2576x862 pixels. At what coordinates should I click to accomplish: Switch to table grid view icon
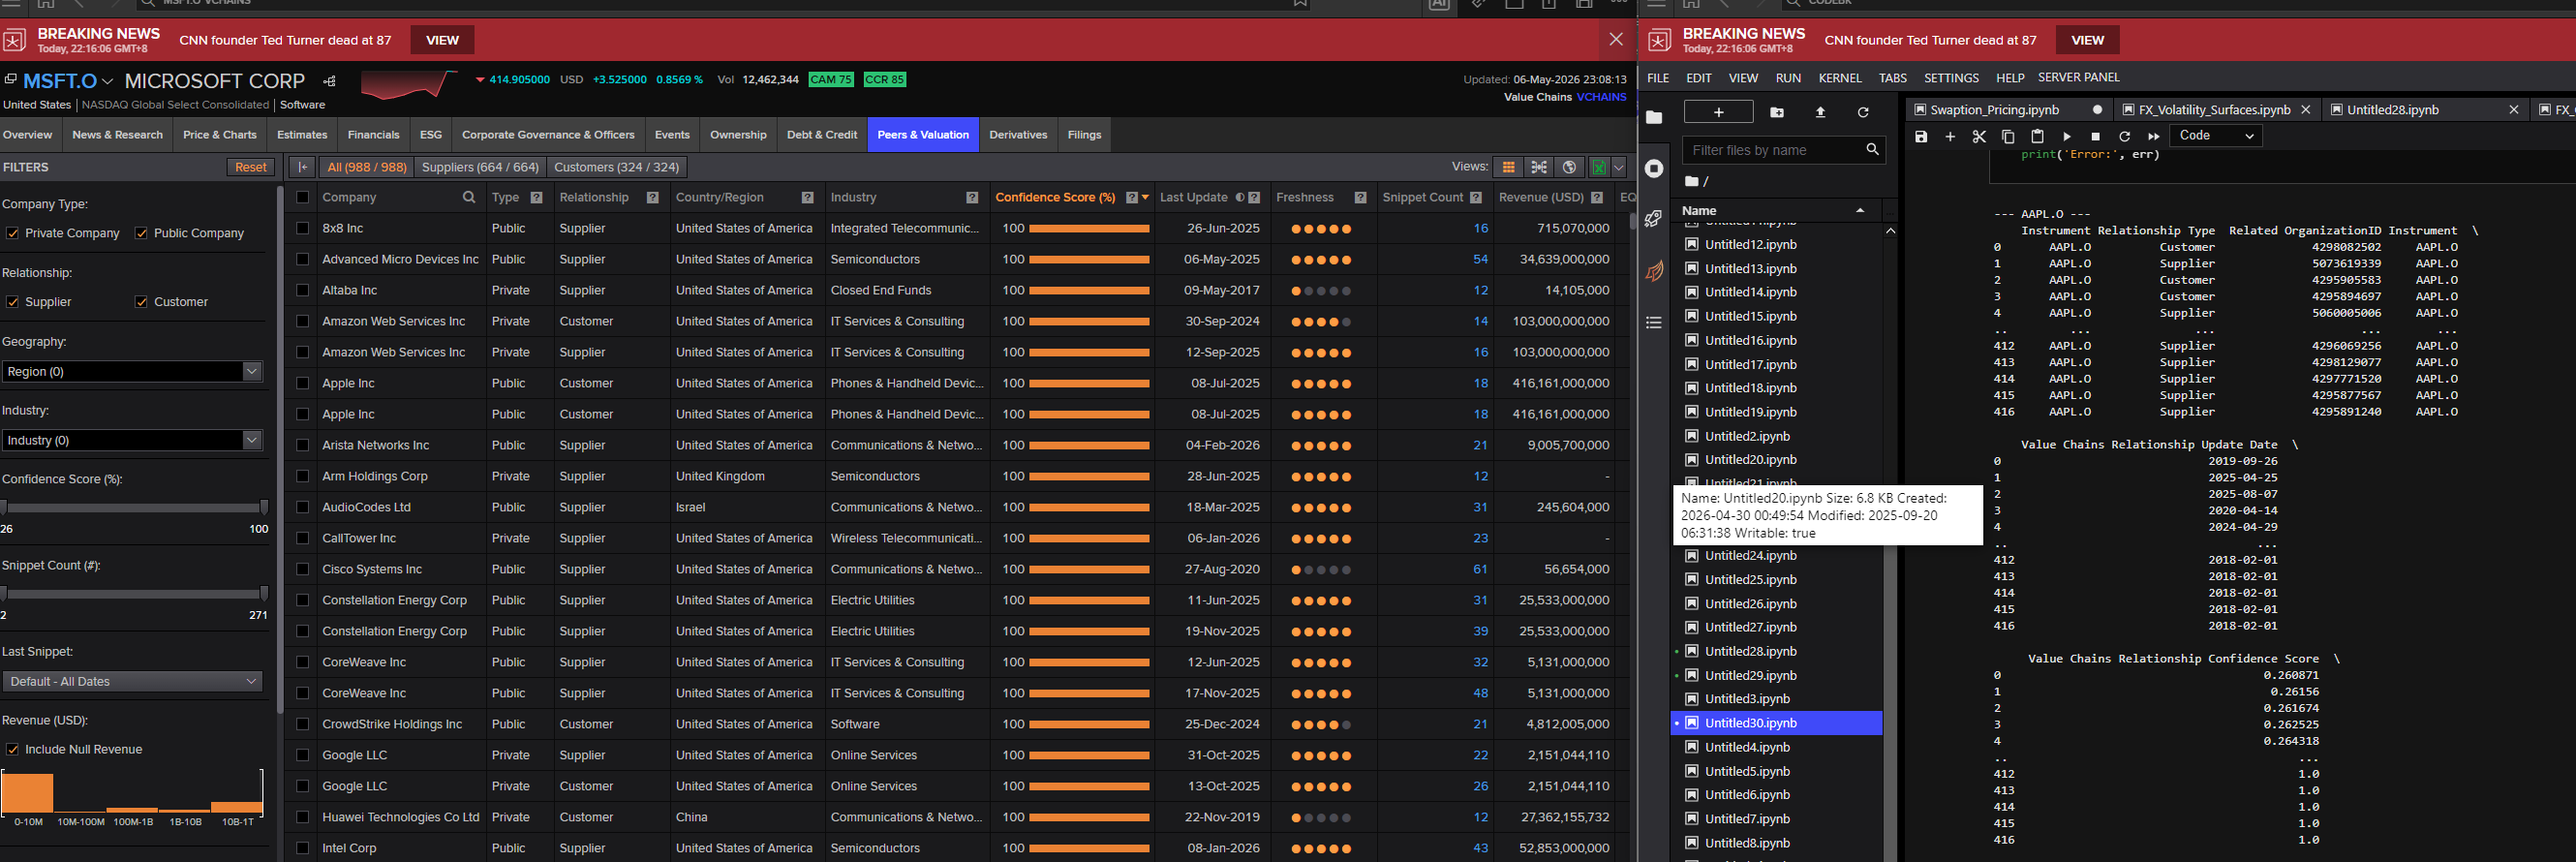coord(1509,167)
